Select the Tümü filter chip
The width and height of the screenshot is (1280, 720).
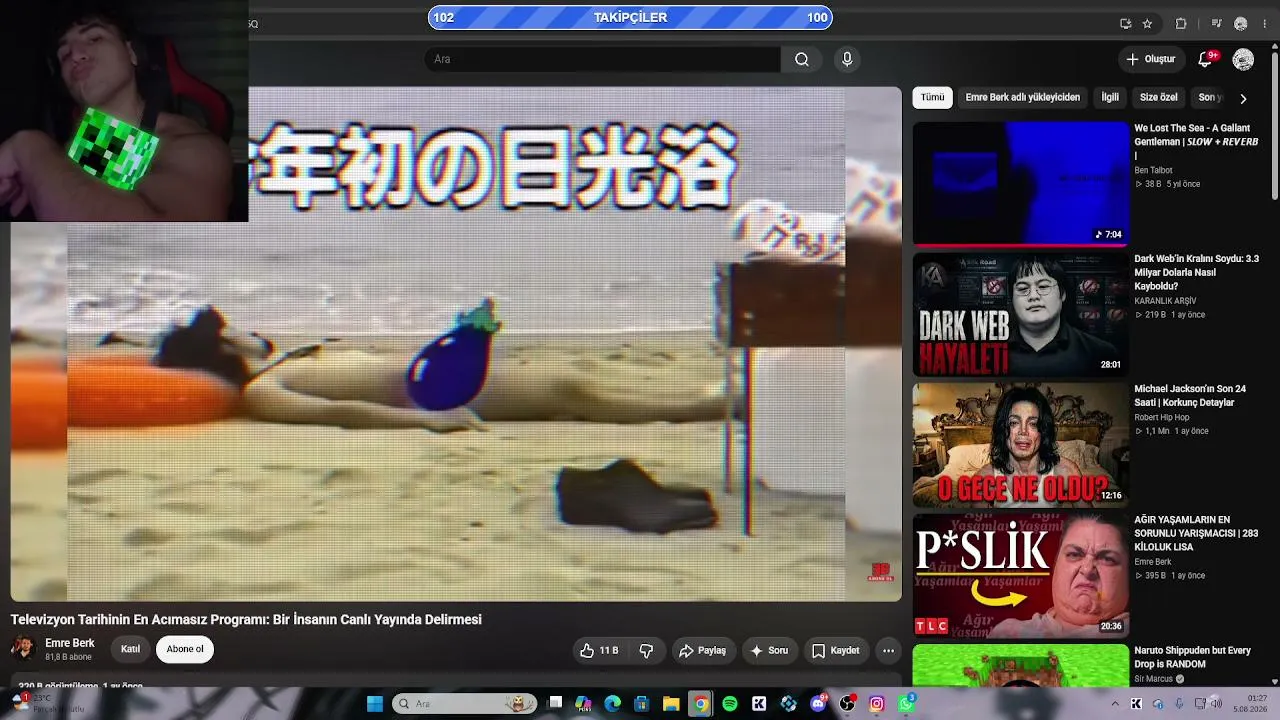[932, 98]
